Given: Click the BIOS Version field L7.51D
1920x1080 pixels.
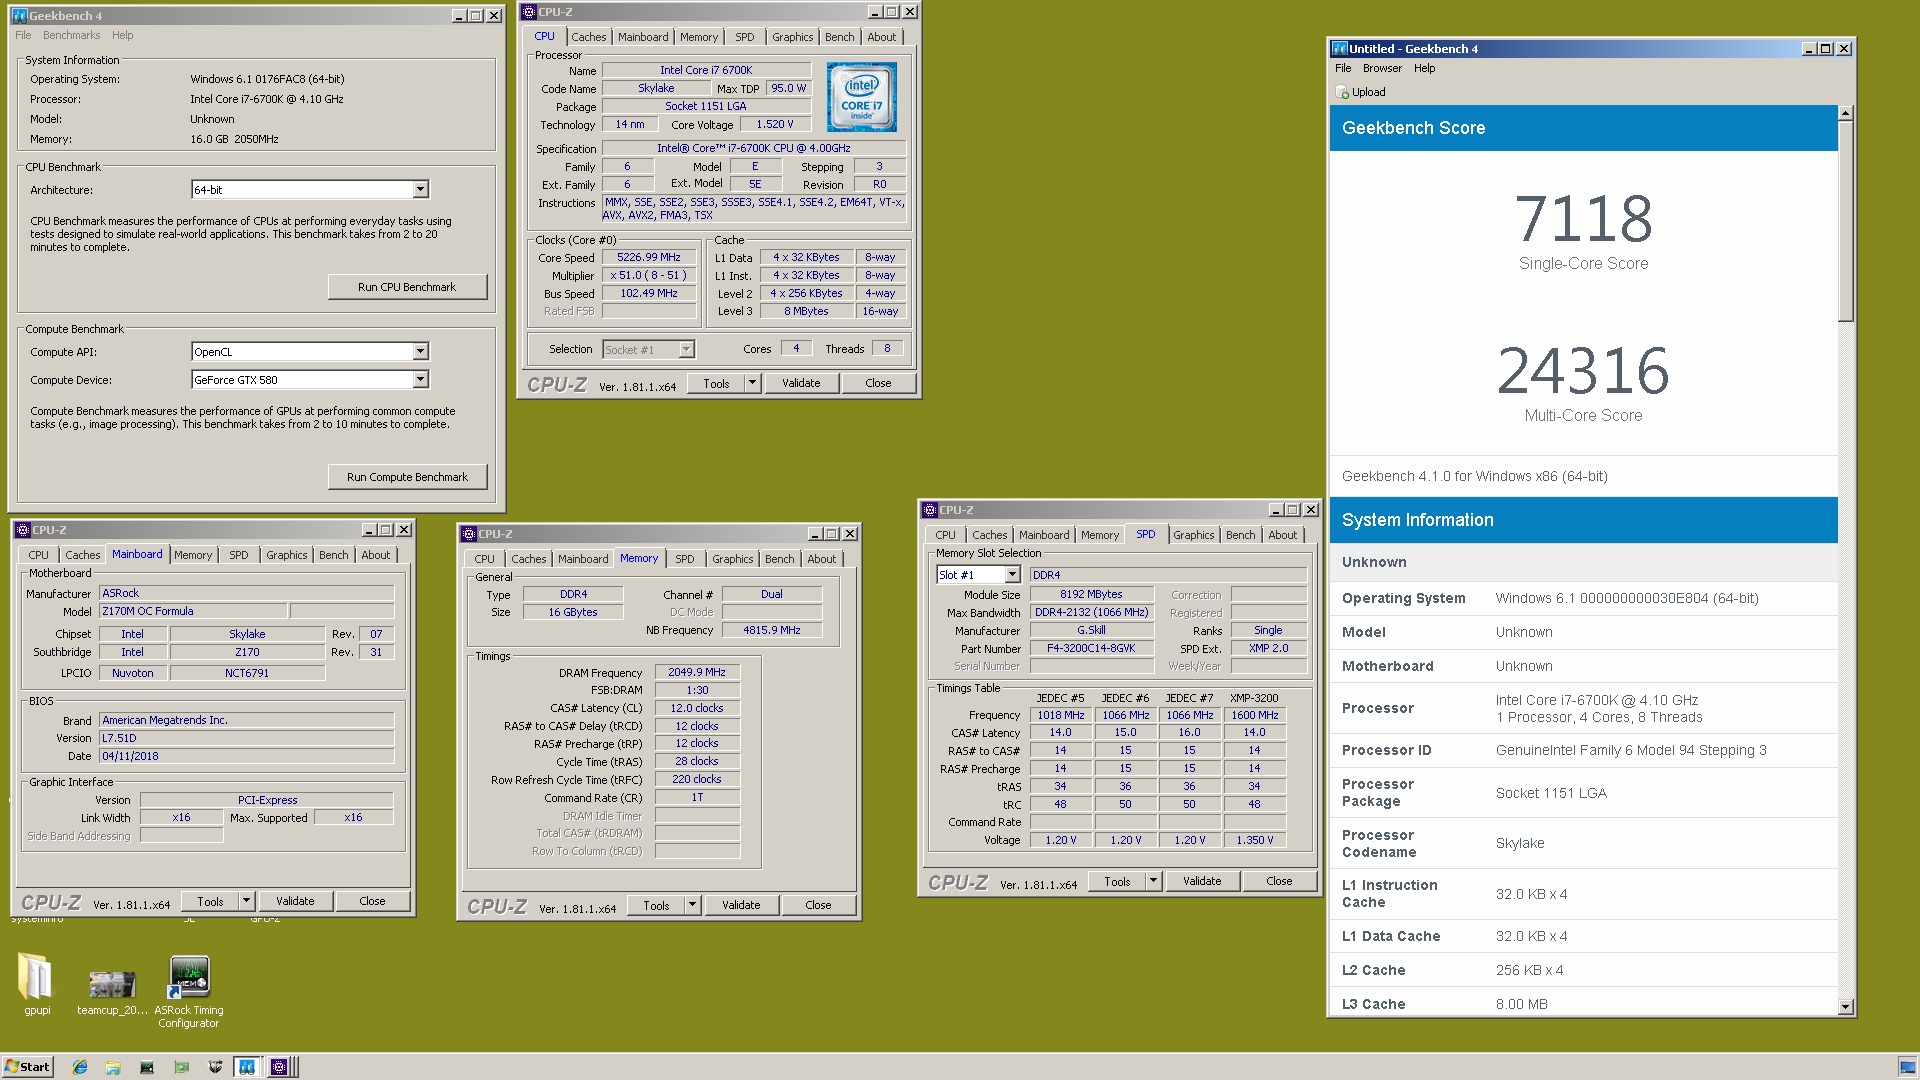Looking at the screenshot, I should pyautogui.click(x=246, y=739).
